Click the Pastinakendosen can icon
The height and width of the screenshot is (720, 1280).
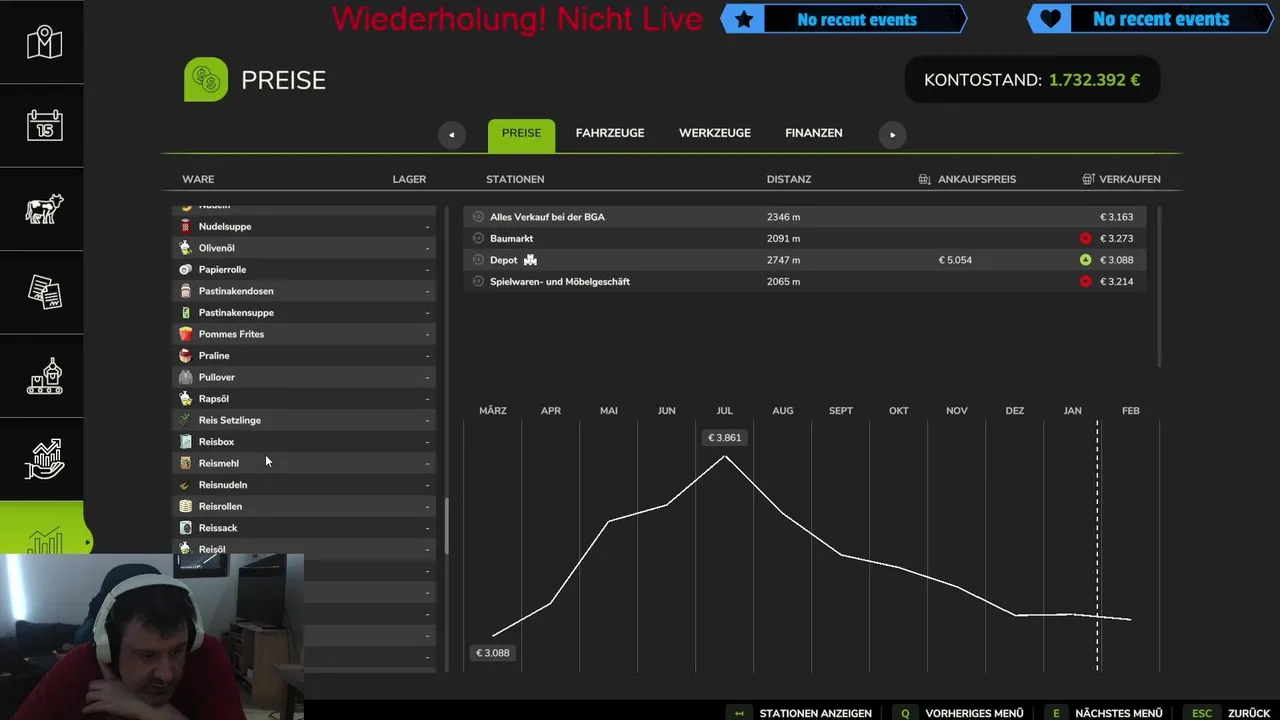[185, 291]
